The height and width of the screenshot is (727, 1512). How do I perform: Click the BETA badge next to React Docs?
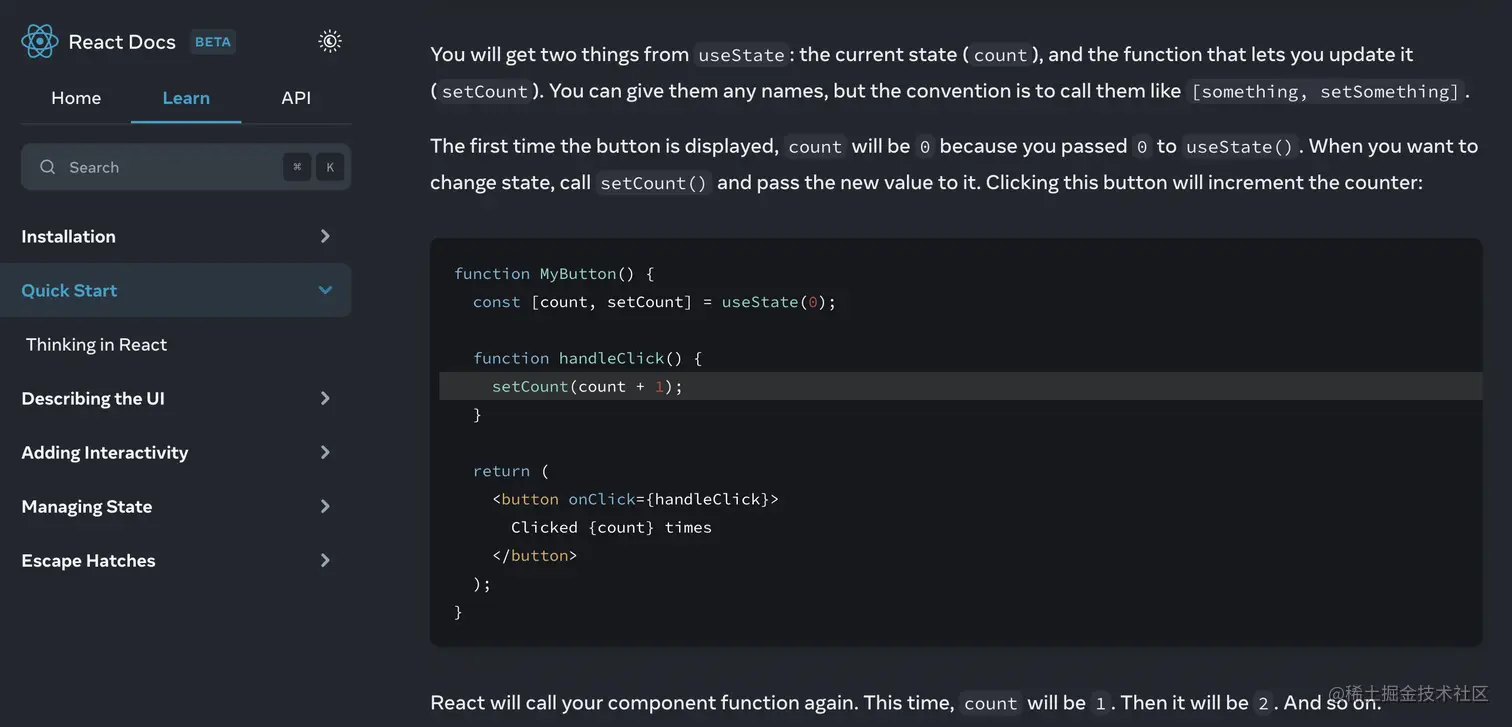[213, 42]
